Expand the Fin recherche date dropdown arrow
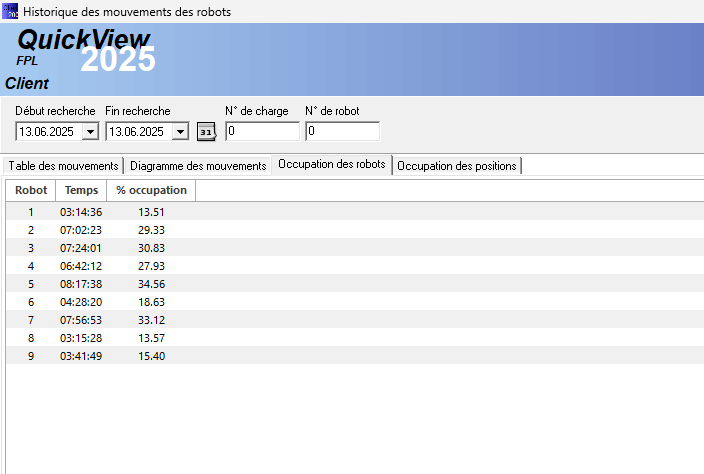704x474 pixels. [x=180, y=132]
